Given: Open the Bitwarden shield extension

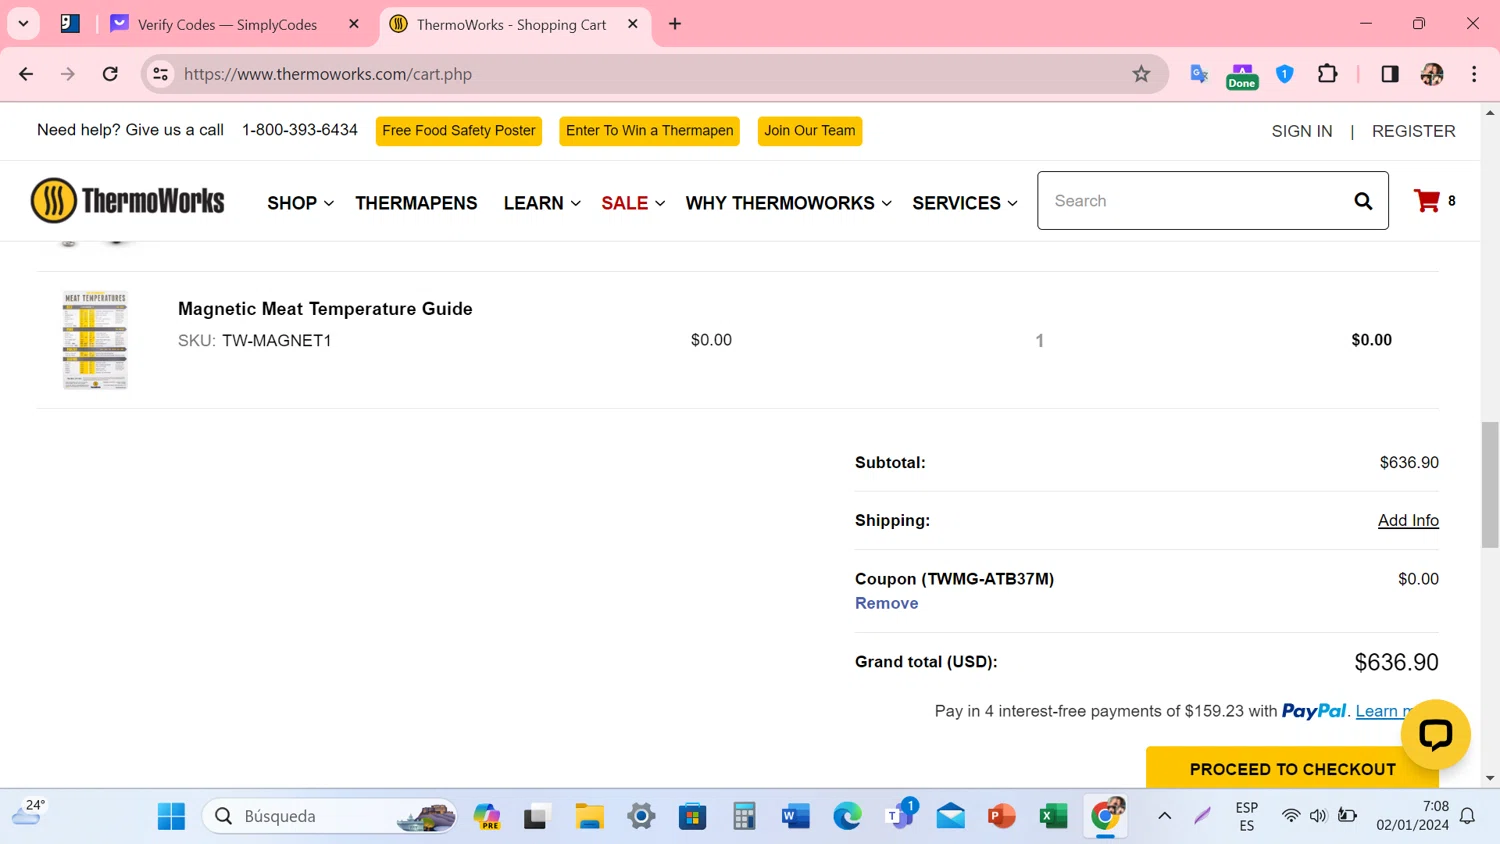Looking at the screenshot, I should click(1285, 74).
